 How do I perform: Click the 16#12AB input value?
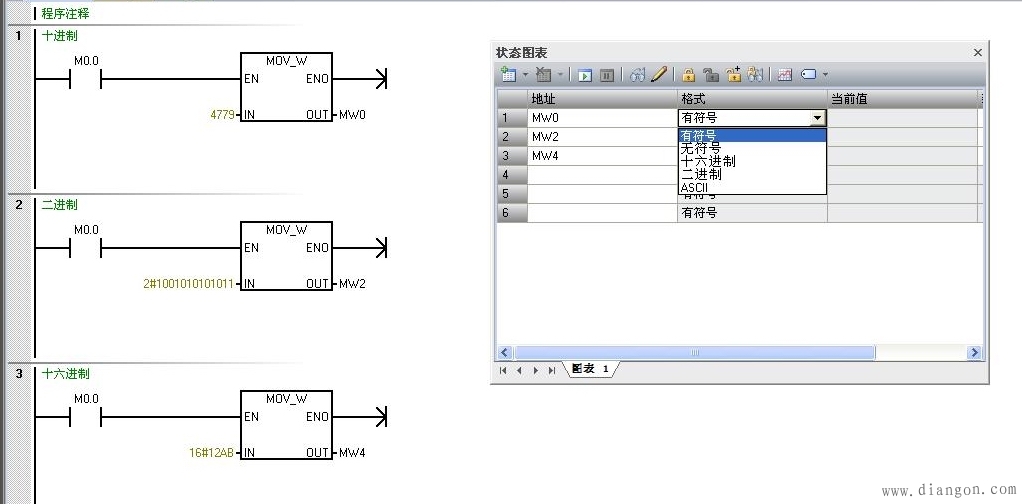pos(211,452)
